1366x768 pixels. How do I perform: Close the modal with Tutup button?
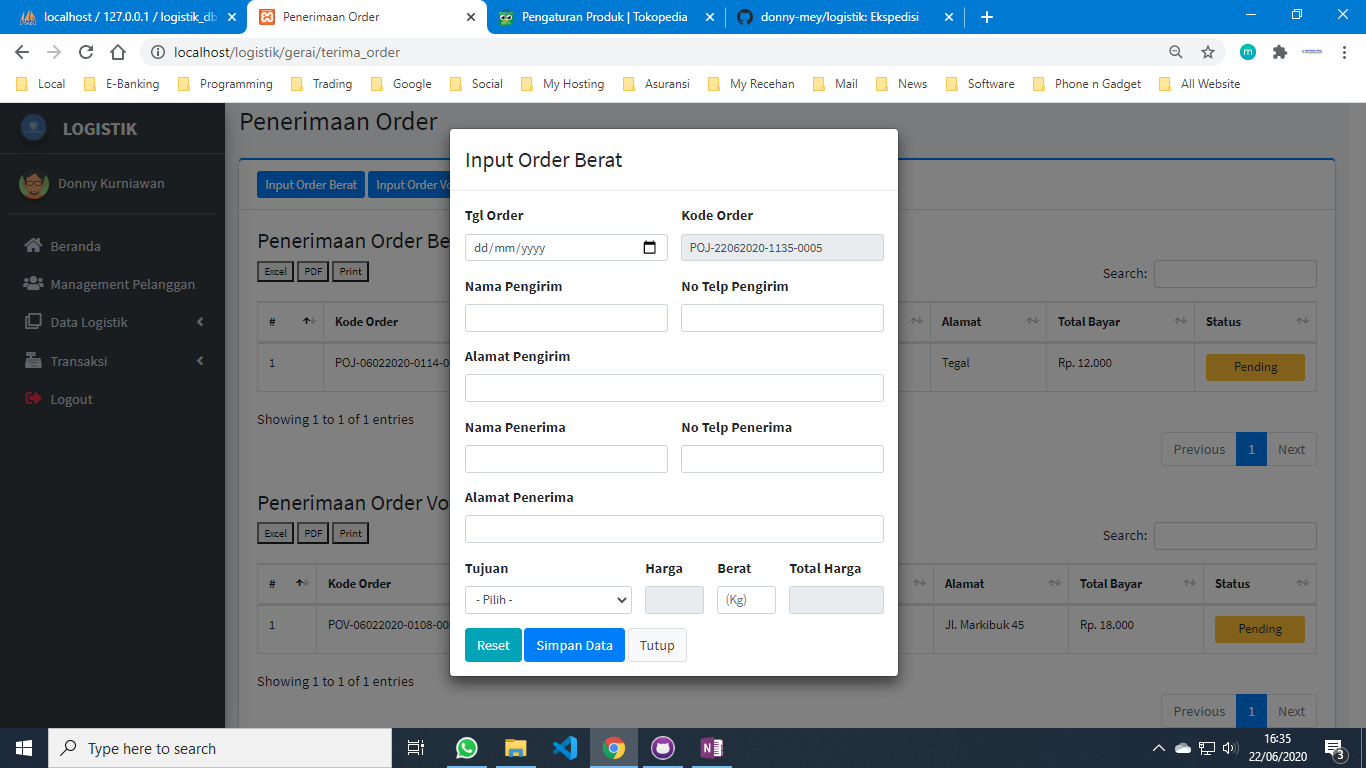coord(657,645)
